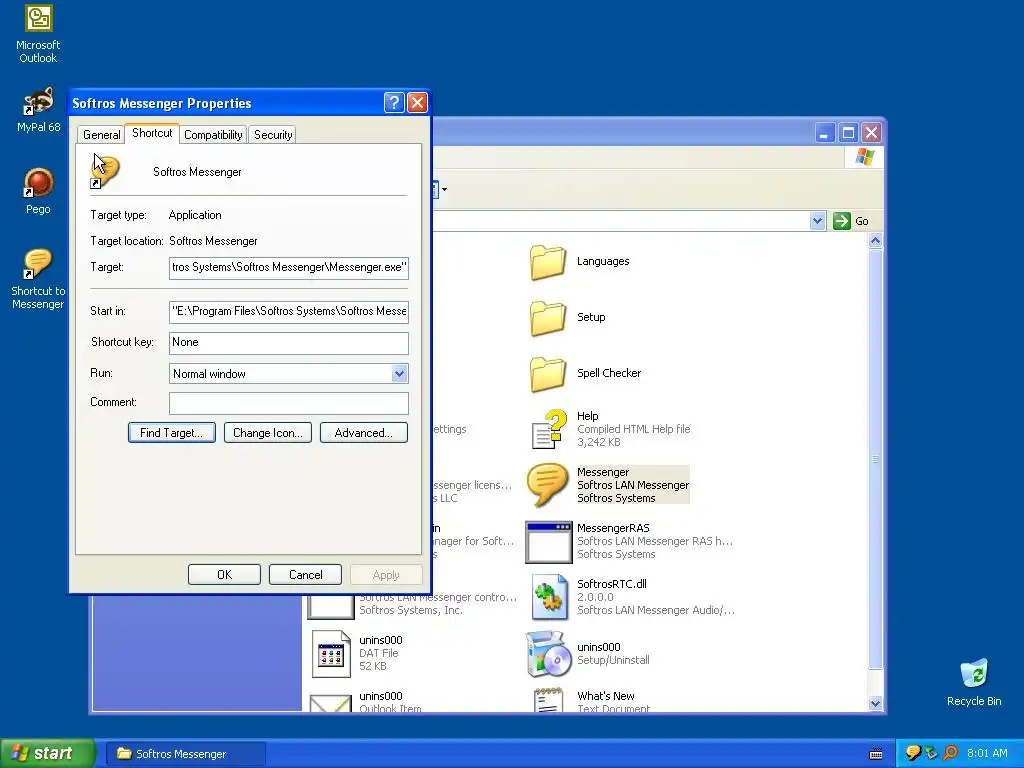Click Softros Messenger tray speech bubble icon
The width and height of the screenshot is (1024, 768).
(913, 754)
